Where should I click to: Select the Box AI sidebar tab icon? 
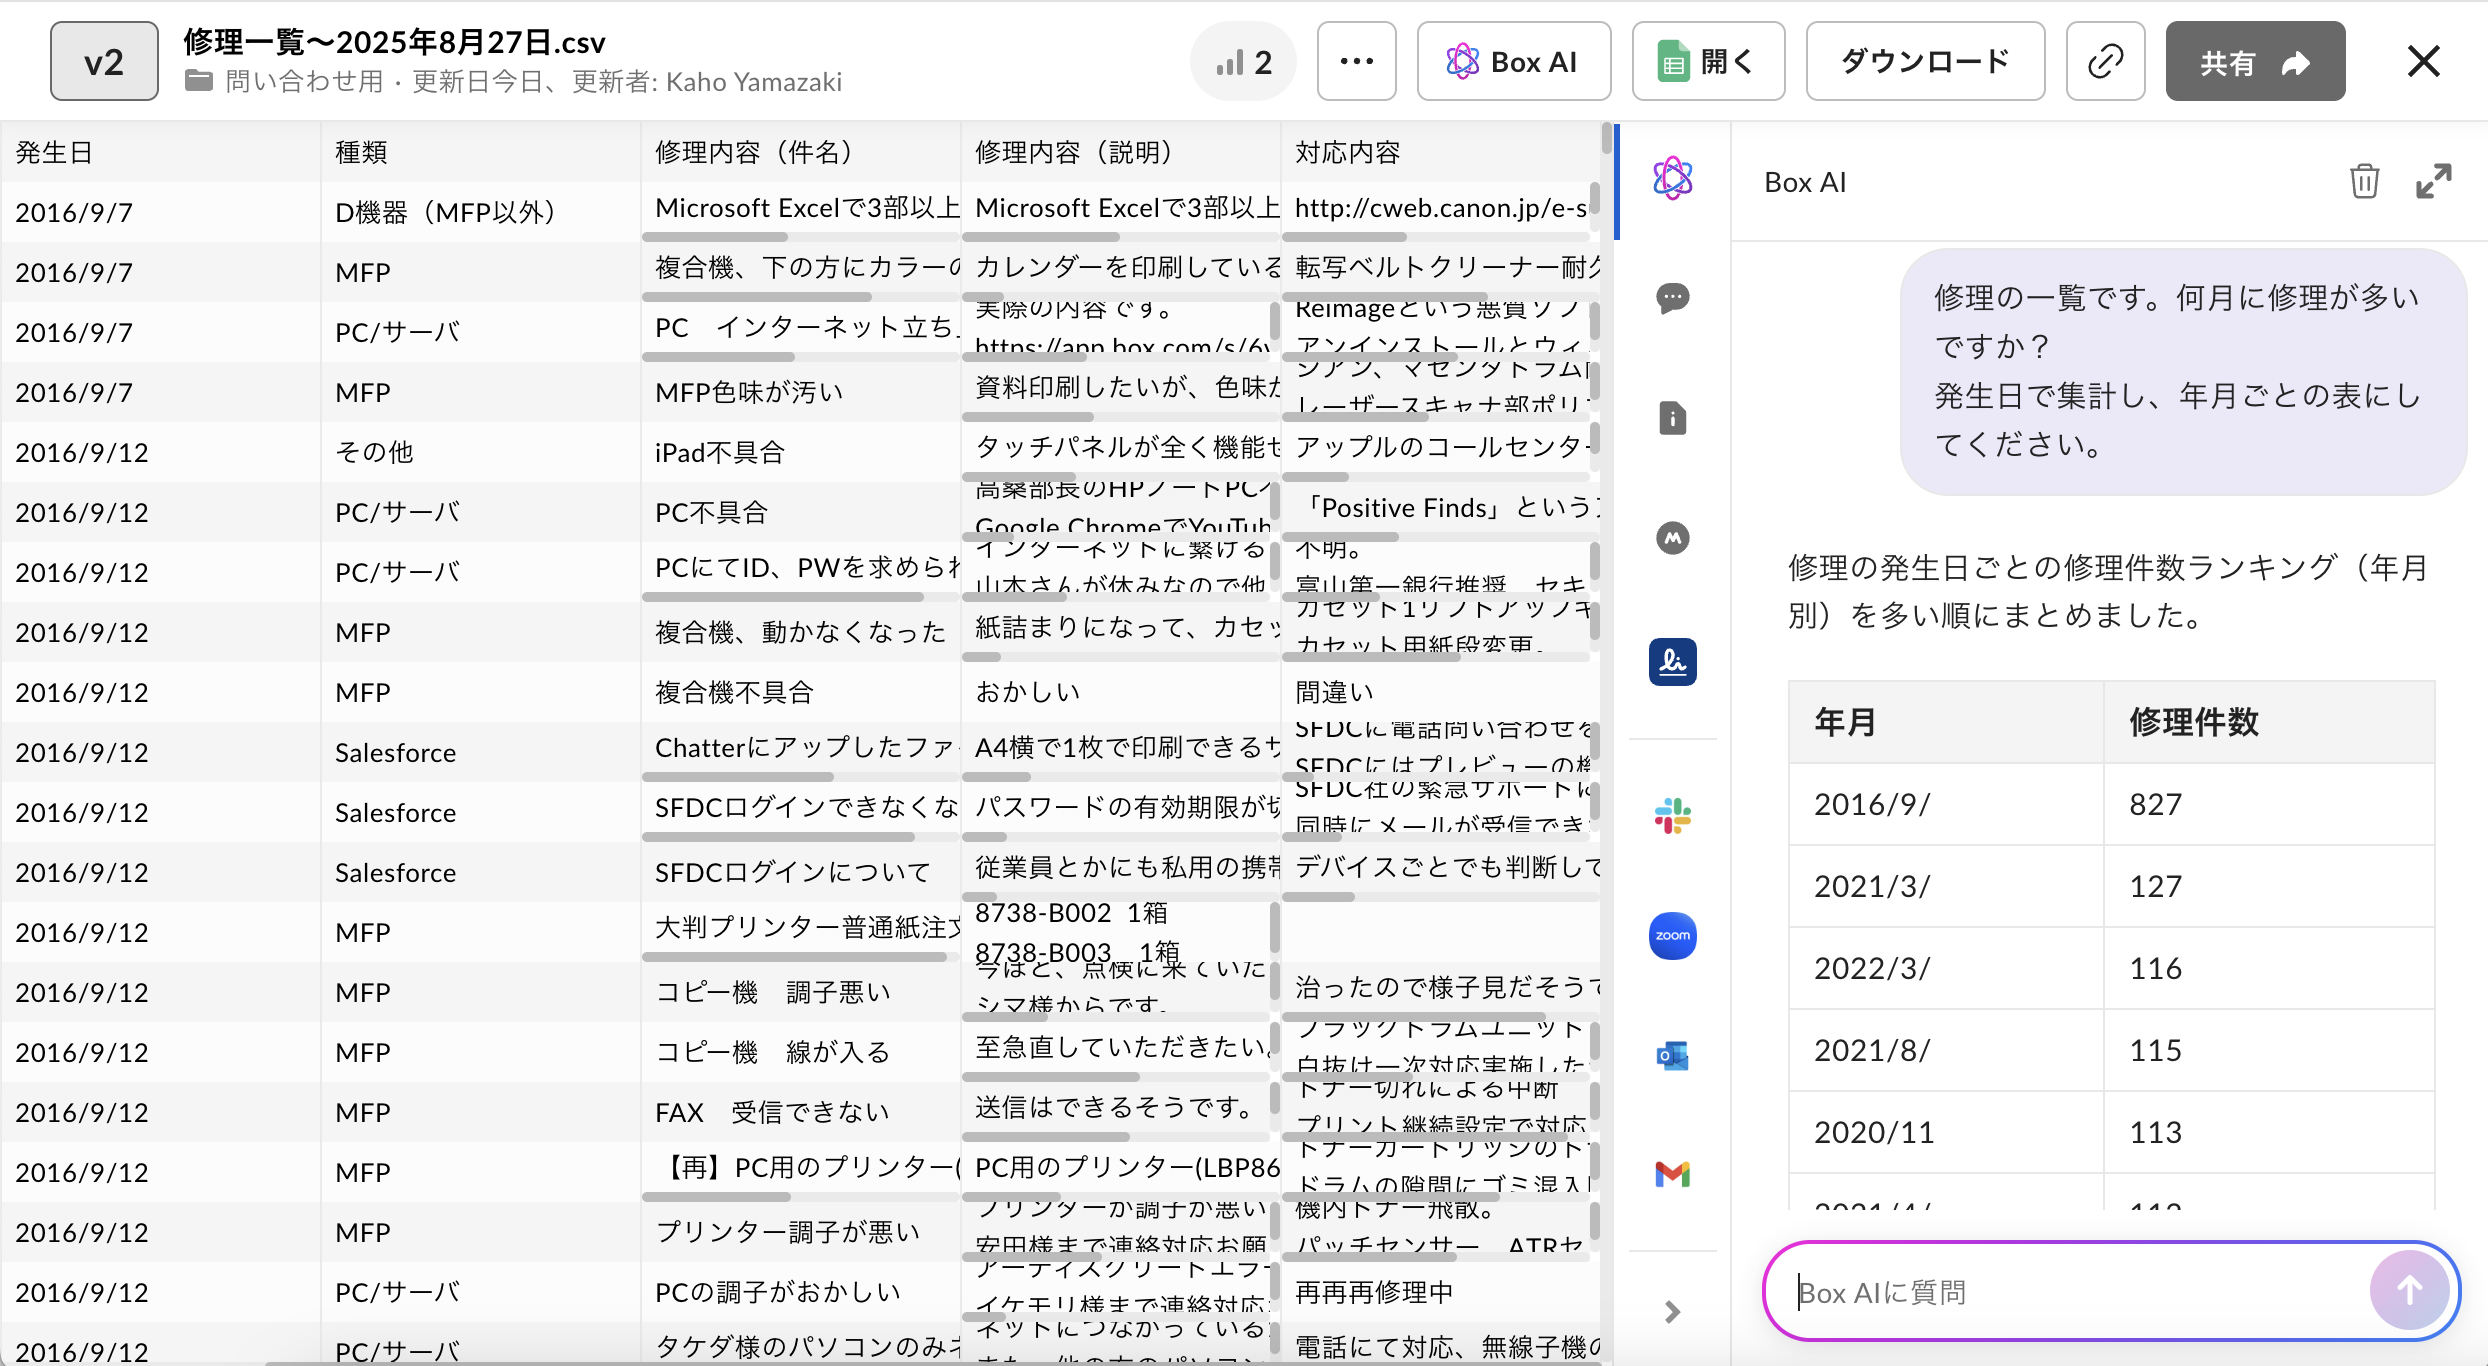[x=1672, y=179]
